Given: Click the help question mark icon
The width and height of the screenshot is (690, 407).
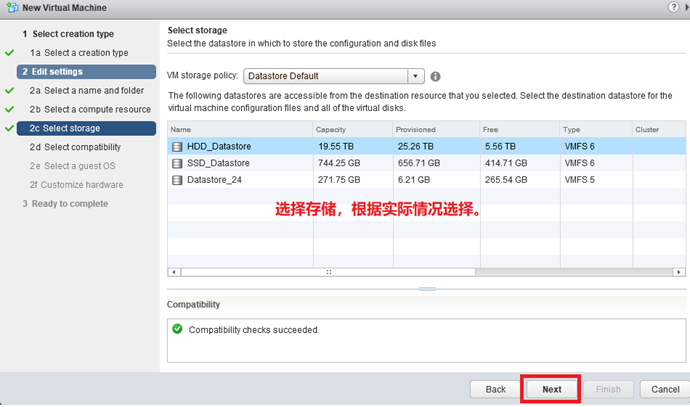Looking at the screenshot, I should click(673, 7).
